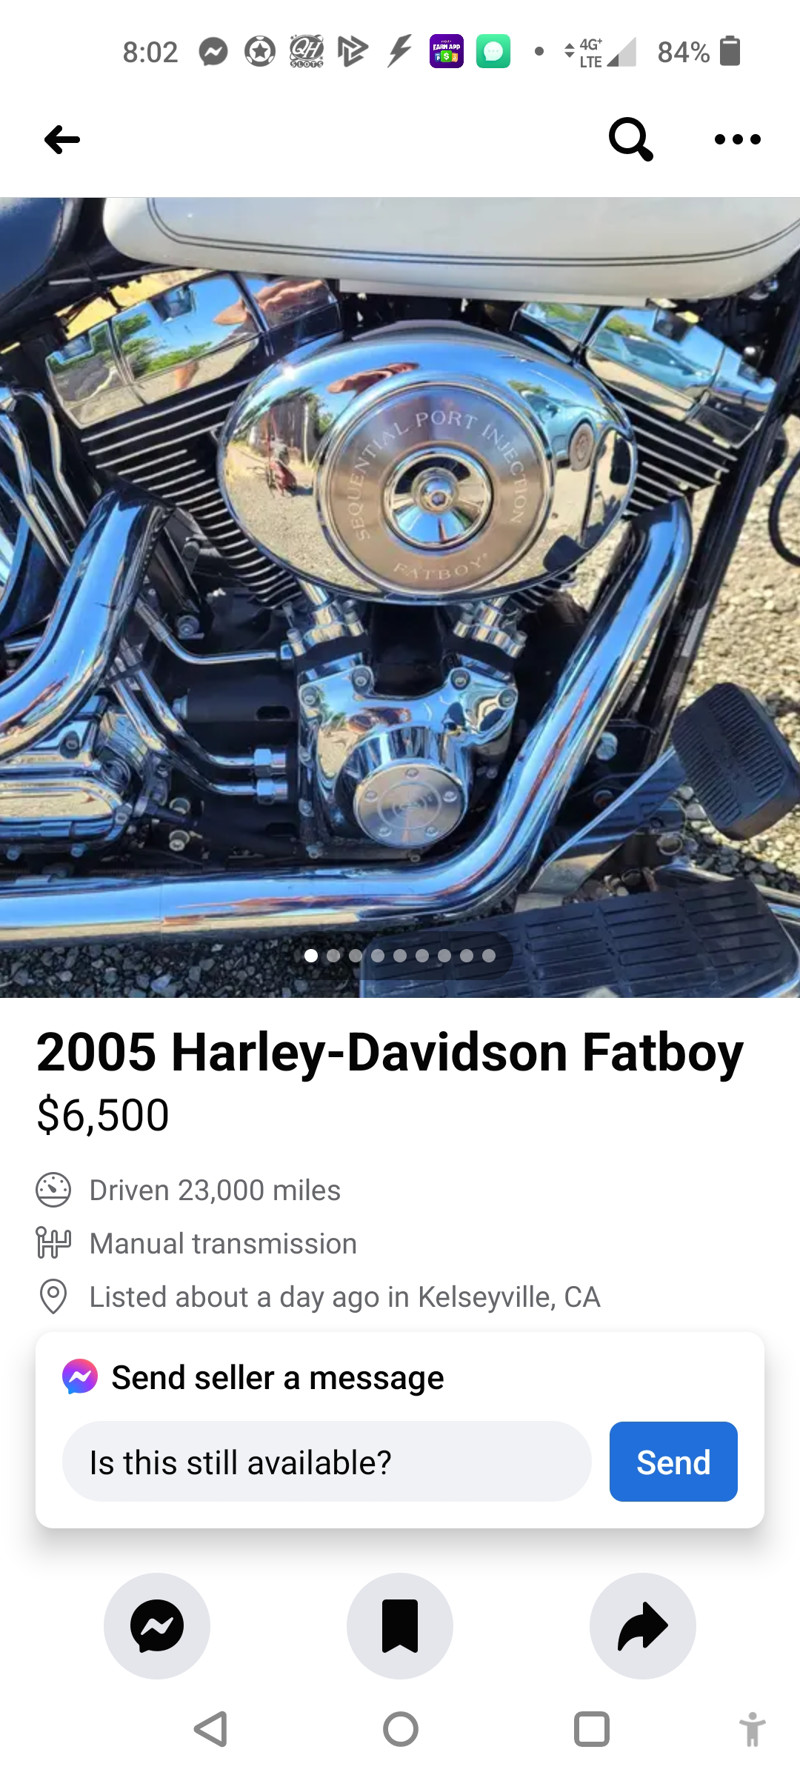Tap the round Messenger button at bottom
Screen dimensions: 800x1778
pos(157,1625)
